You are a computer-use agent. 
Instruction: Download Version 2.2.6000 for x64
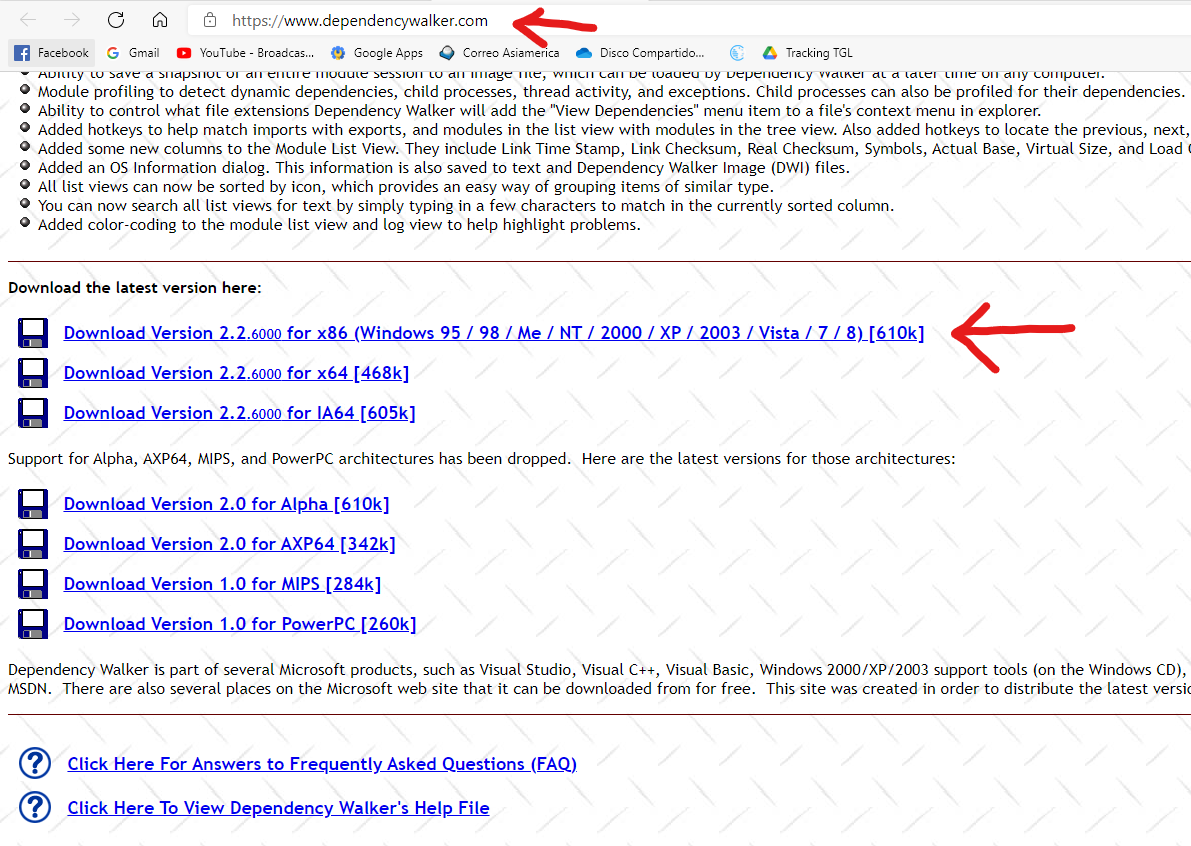tap(236, 373)
